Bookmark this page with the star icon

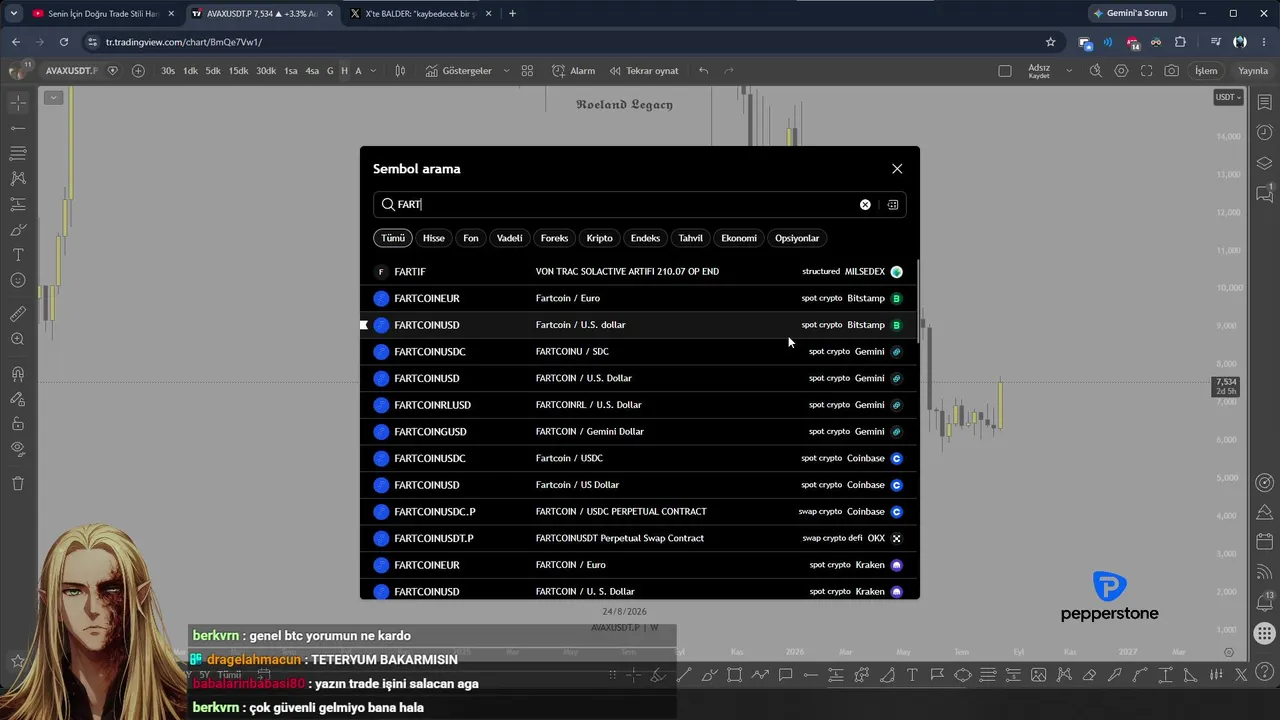tap(1050, 42)
